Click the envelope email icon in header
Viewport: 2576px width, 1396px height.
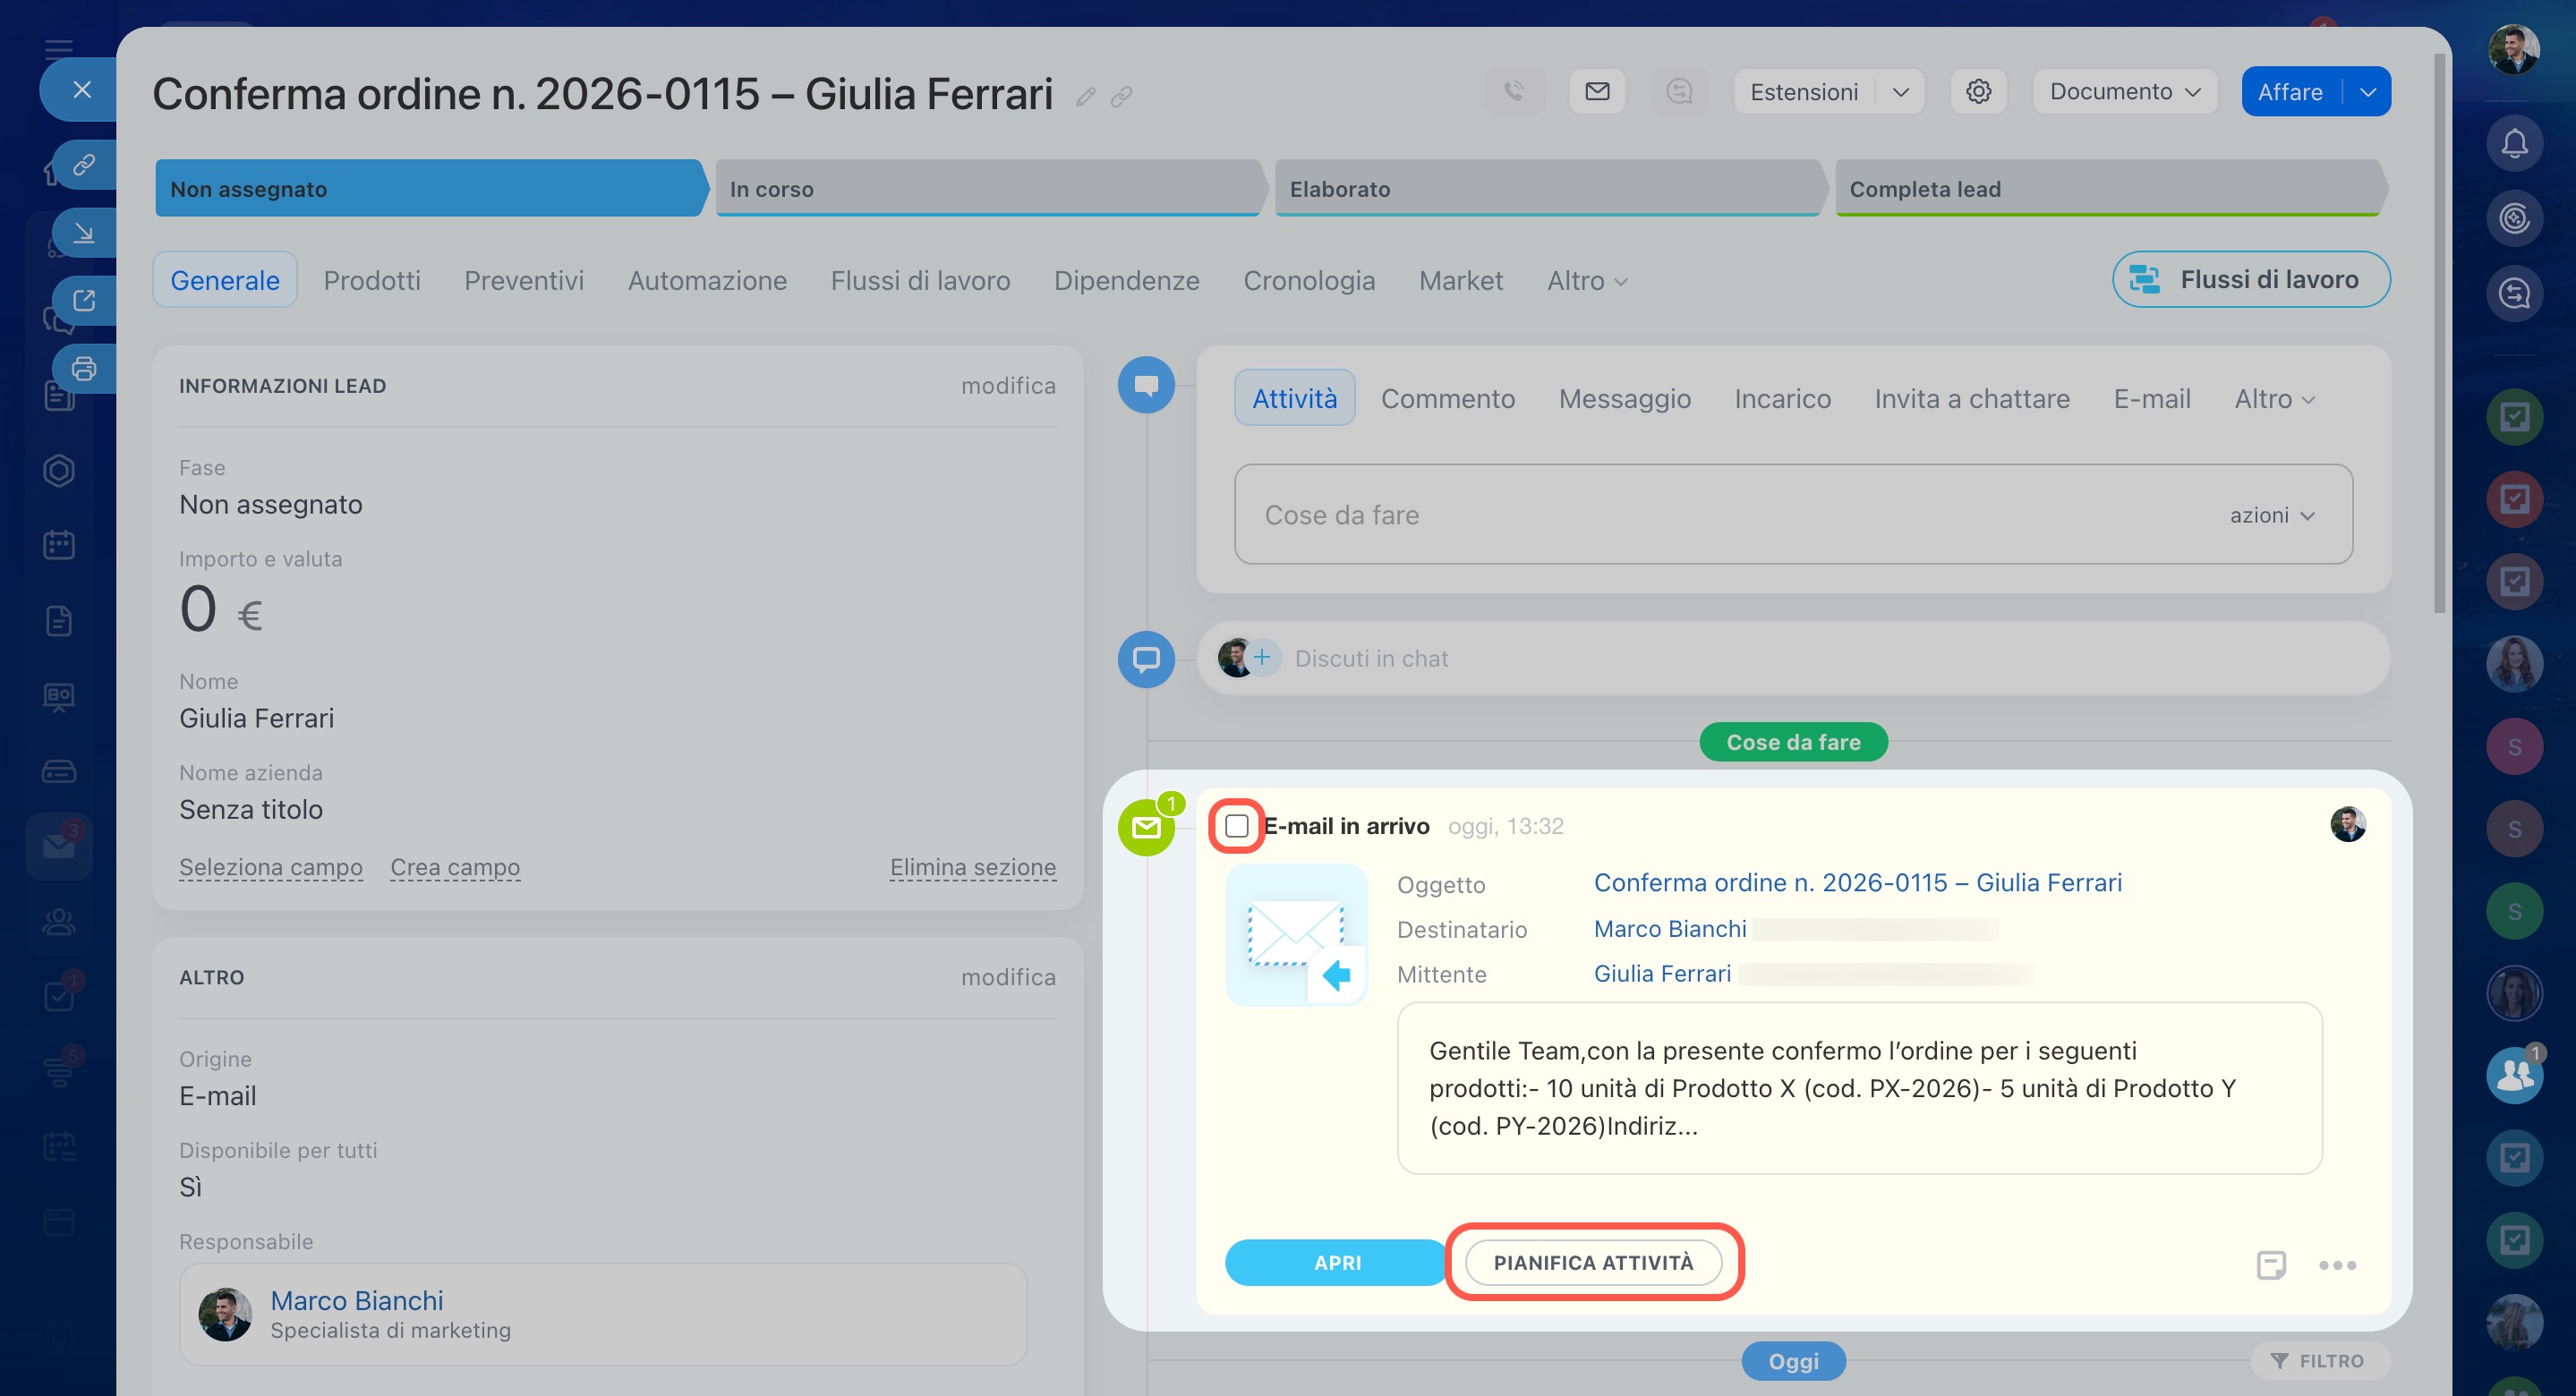tap(1597, 92)
